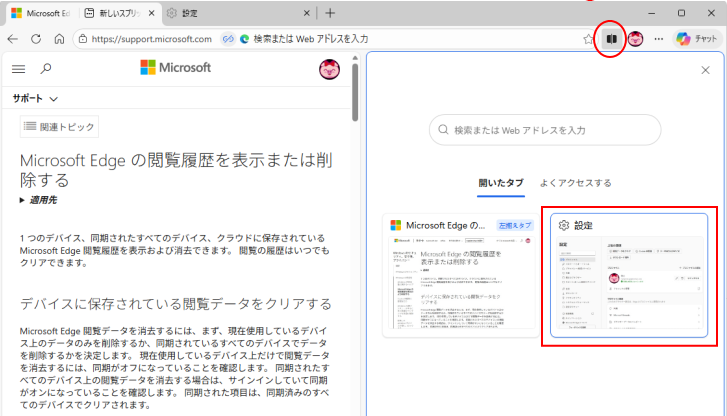Switch to the よくアクセスする tab
The width and height of the screenshot is (727, 416).
coord(575,183)
